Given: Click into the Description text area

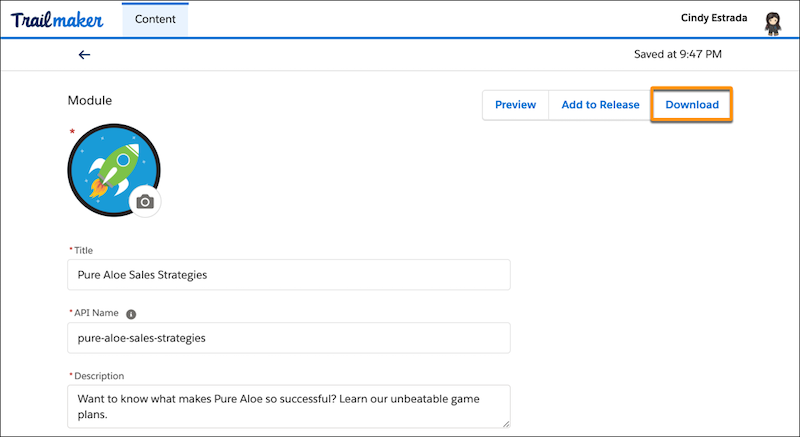Looking at the screenshot, I should (289, 406).
